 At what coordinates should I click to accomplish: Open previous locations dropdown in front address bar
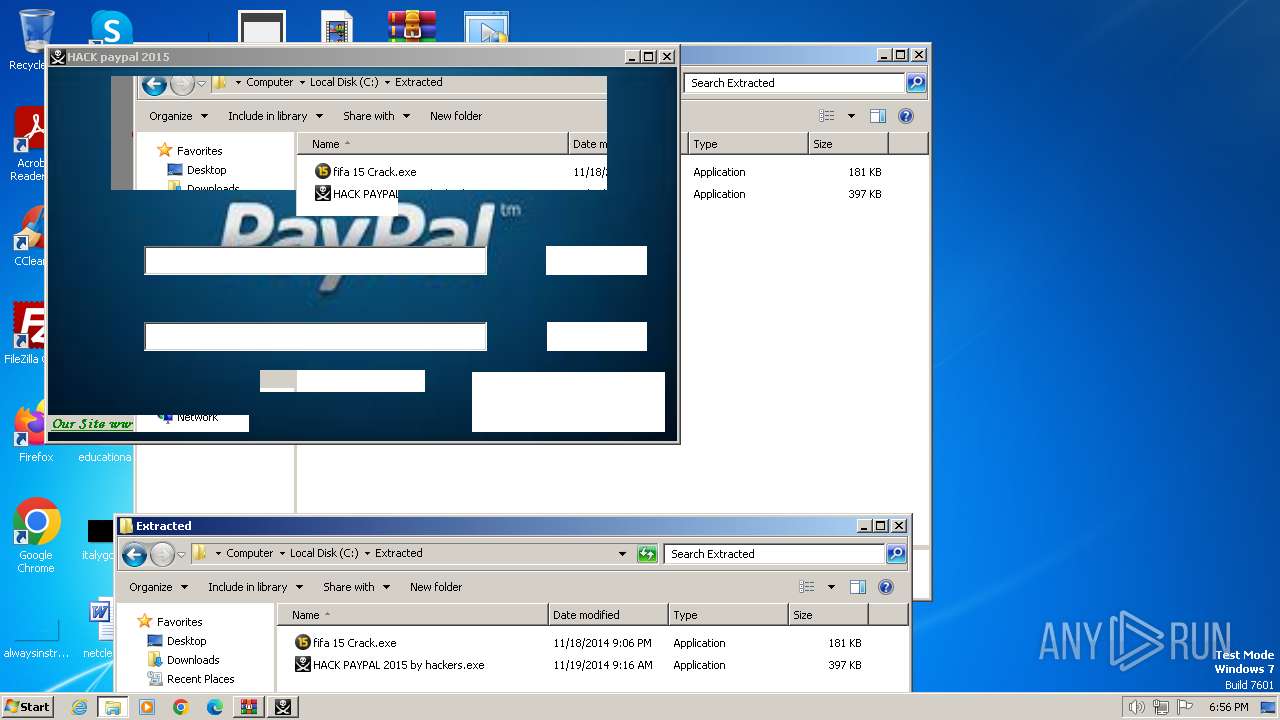coord(622,554)
